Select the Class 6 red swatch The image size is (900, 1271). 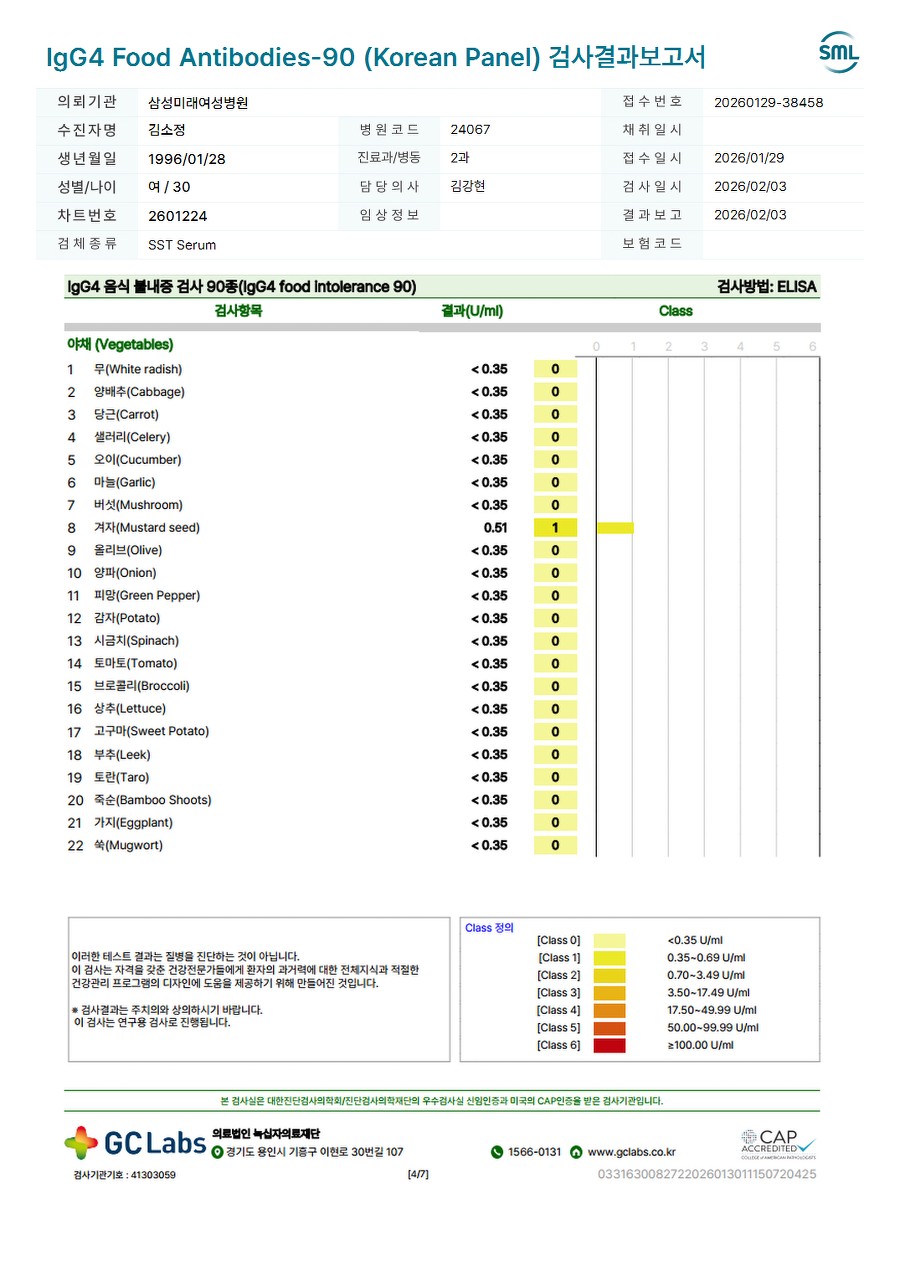click(609, 1045)
